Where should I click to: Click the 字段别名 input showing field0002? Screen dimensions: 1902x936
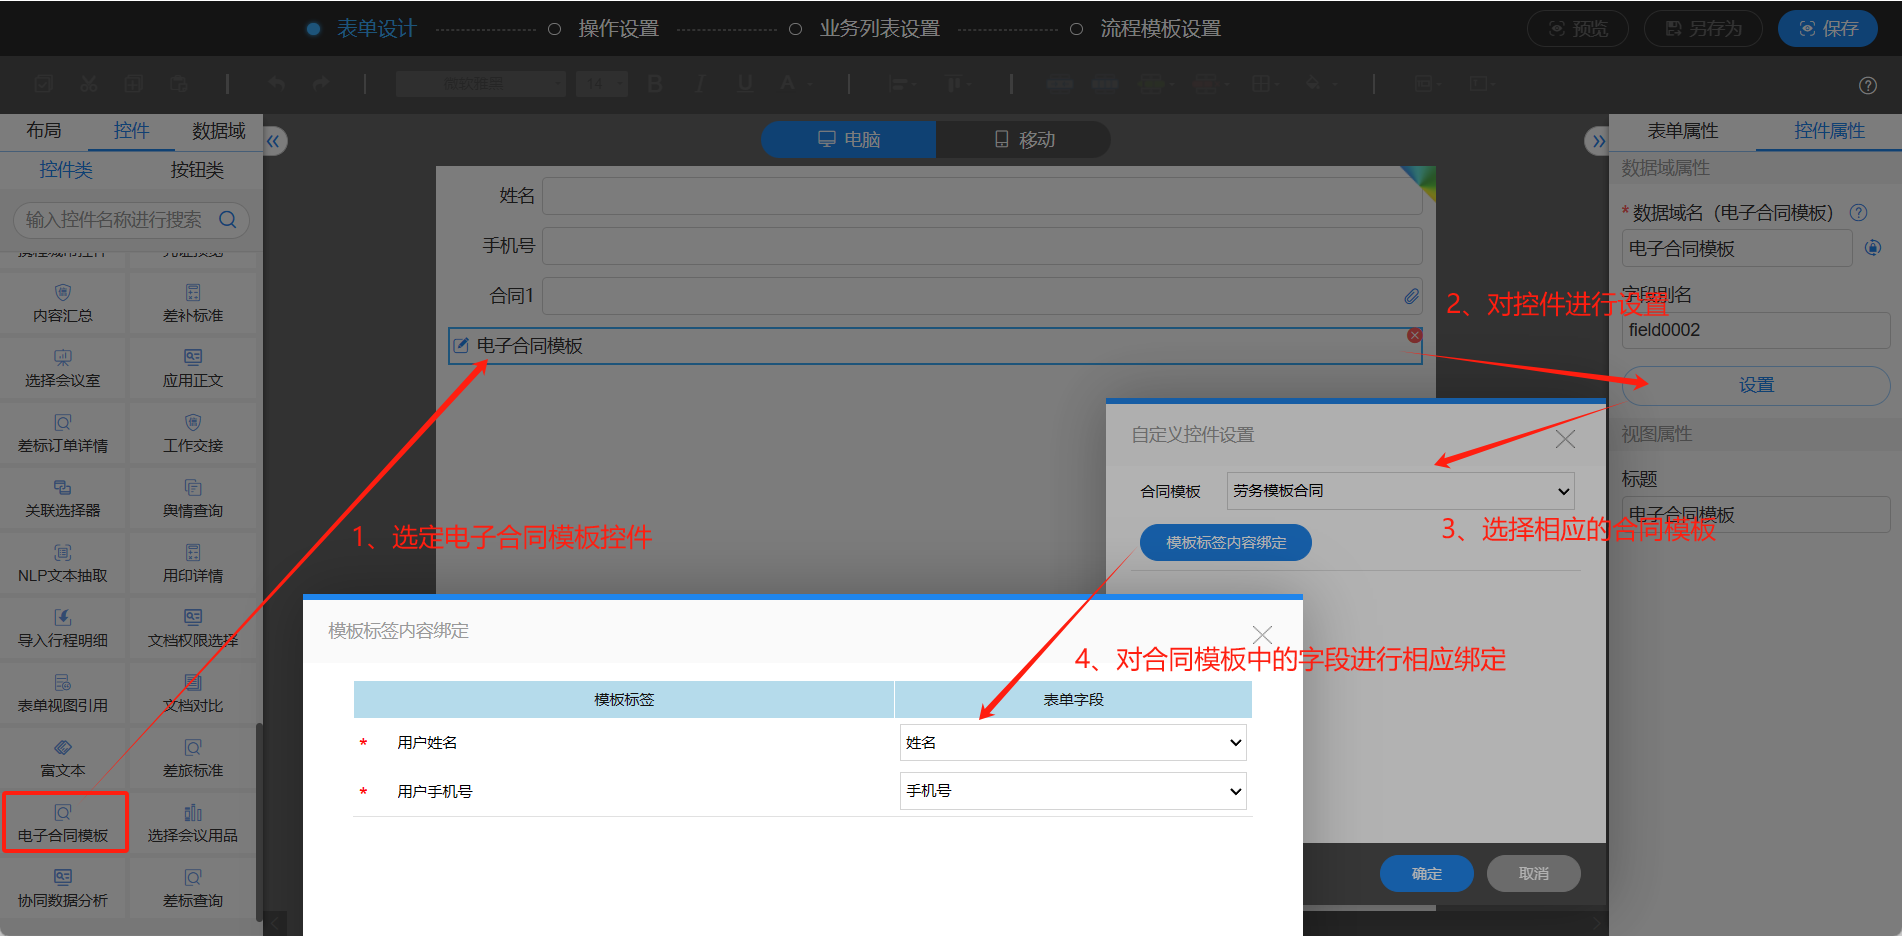[x=1756, y=330]
